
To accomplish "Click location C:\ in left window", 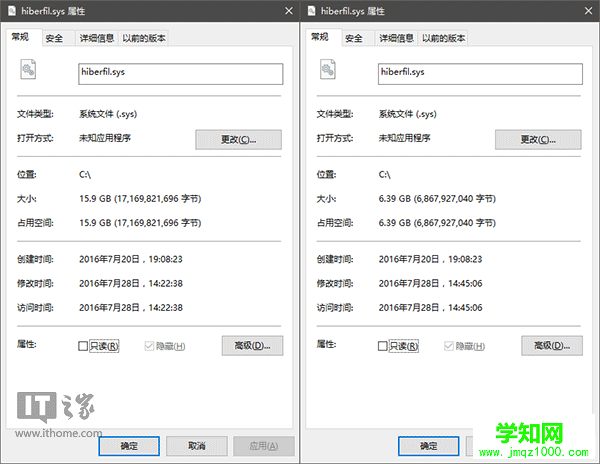I will (85, 175).
